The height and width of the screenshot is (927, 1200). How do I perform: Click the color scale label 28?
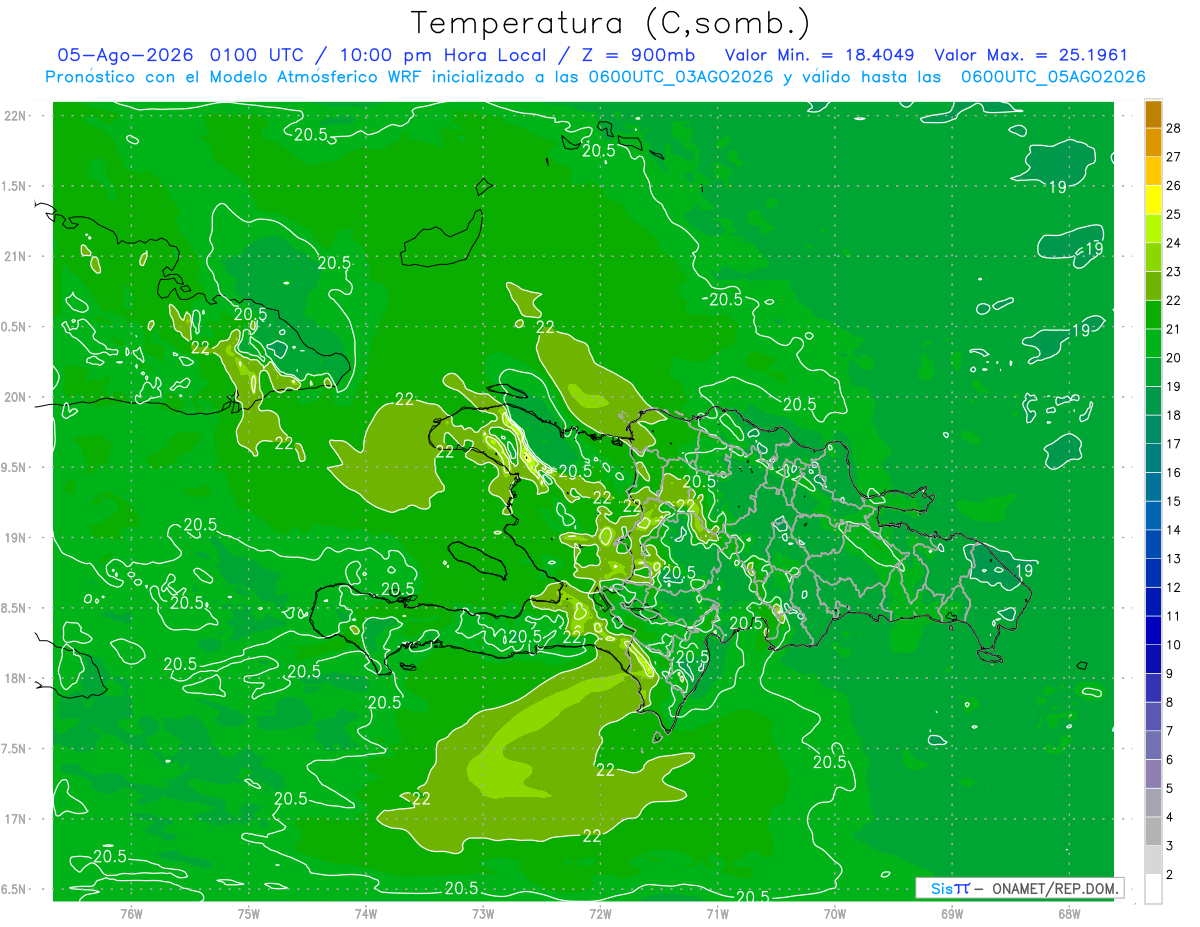pyautogui.click(x=1174, y=128)
